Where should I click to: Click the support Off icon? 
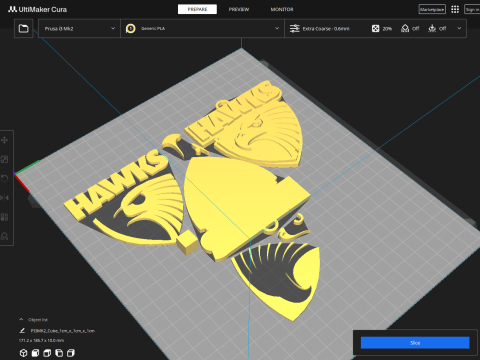tap(405, 29)
